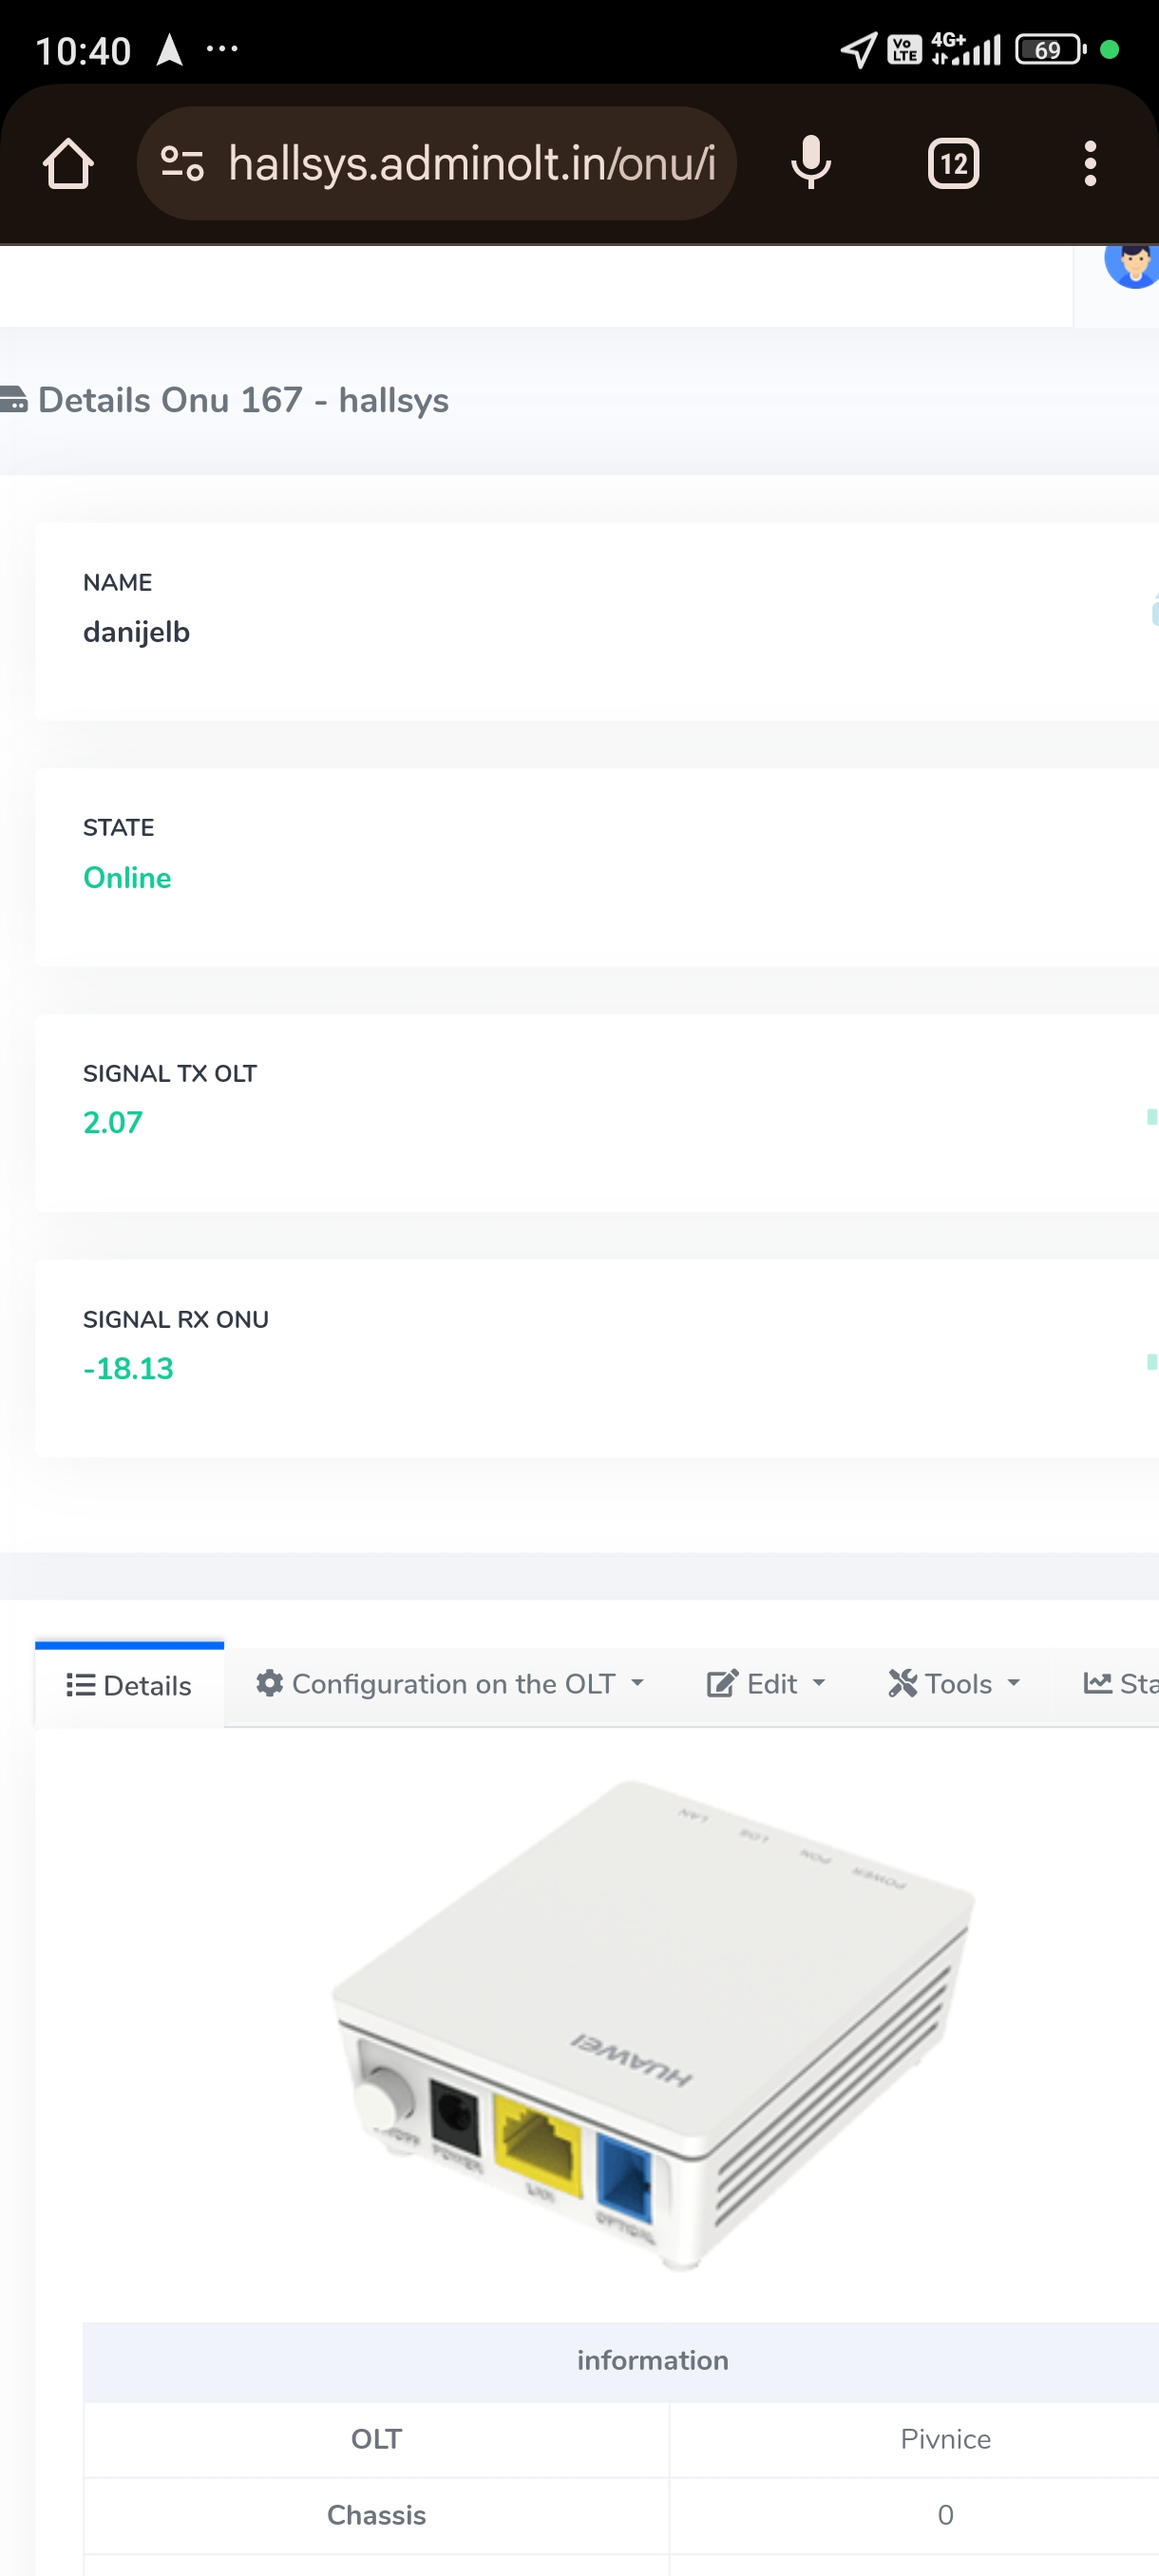Open the tab switcher showing 12 tabs

952,164
